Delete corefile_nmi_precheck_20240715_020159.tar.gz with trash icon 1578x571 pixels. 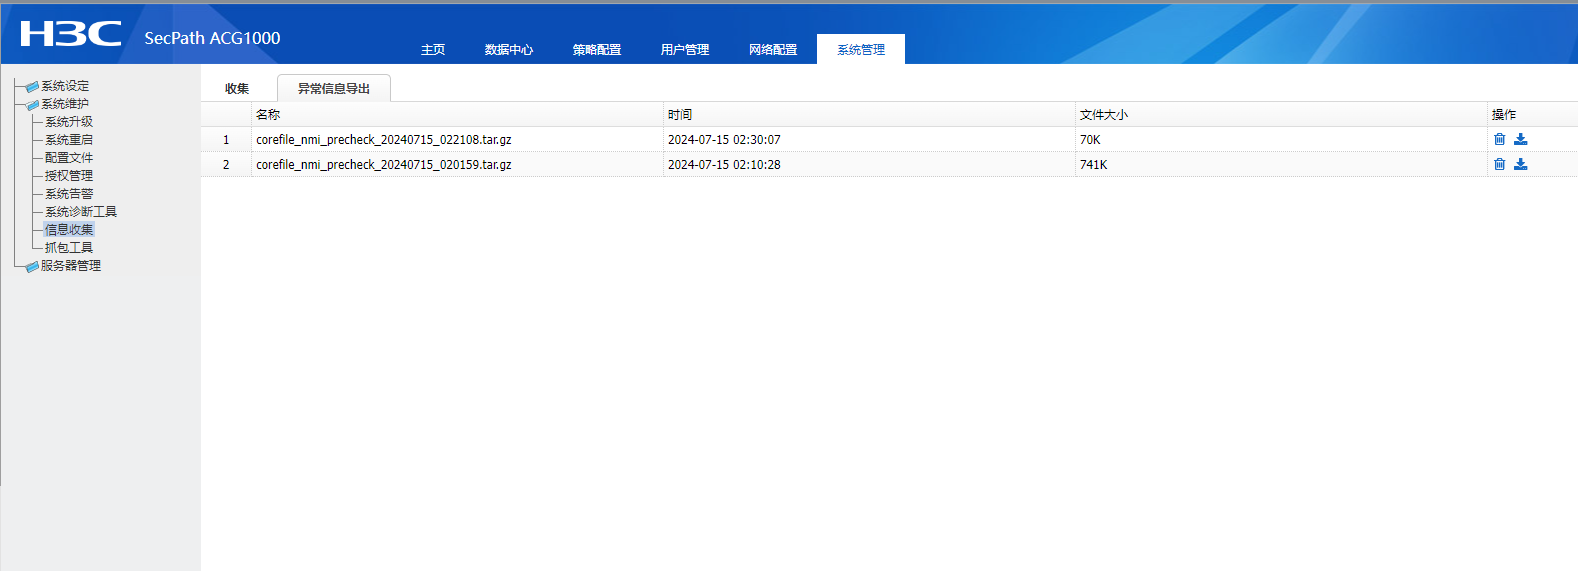[1499, 164]
